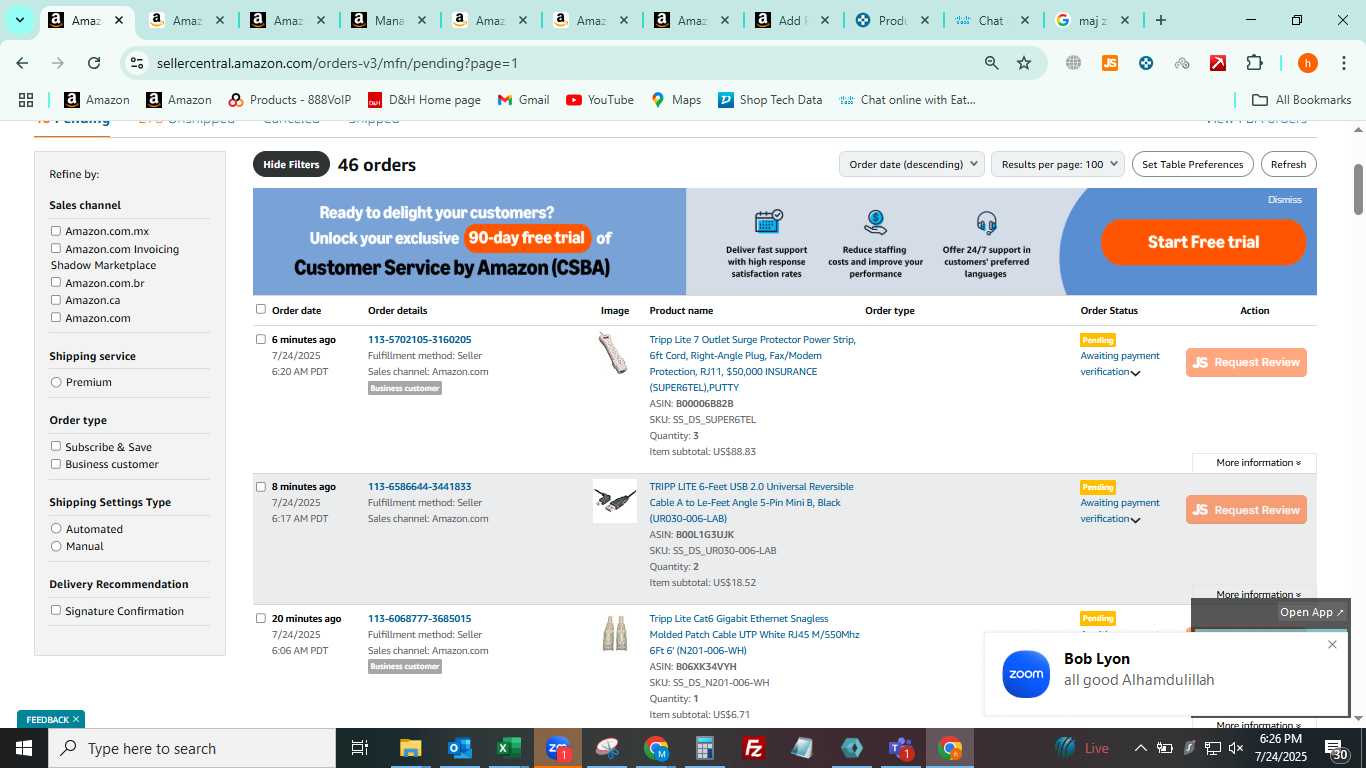Switch to the Mana browser tab
This screenshot has width=1366, height=768.
coord(388,20)
